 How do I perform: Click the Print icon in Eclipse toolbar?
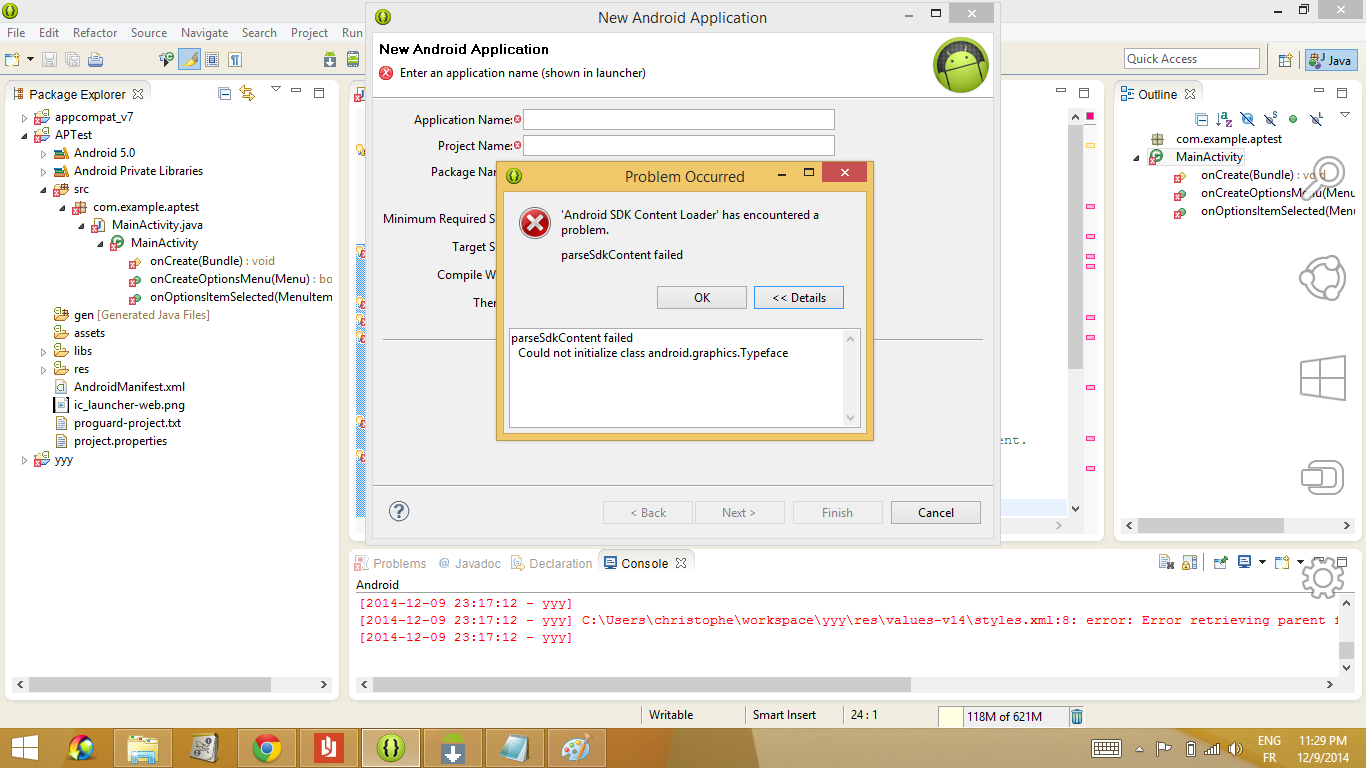click(x=95, y=60)
